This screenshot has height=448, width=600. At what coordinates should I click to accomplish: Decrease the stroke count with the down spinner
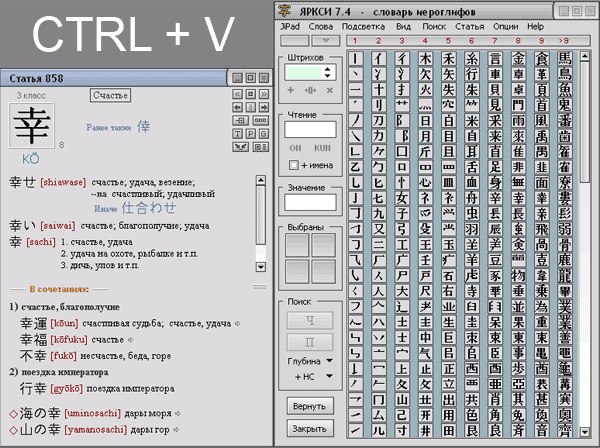click(x=328, y=76)
